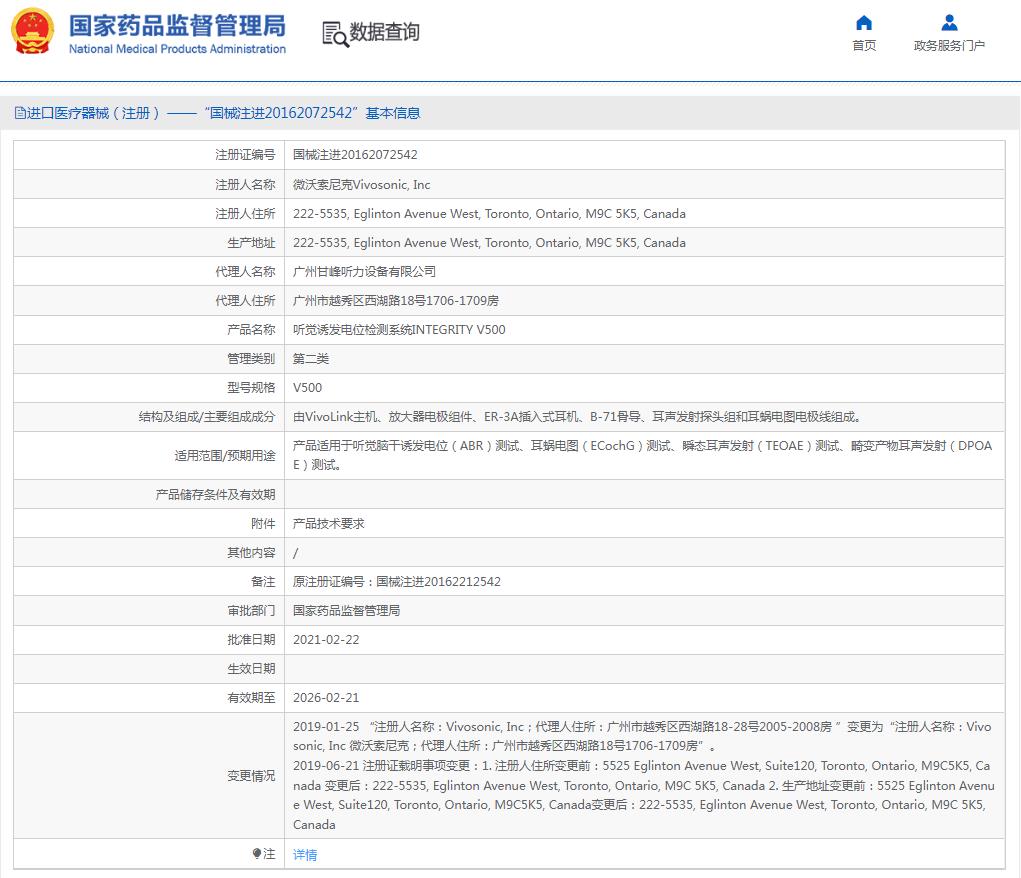Click the 适用范围/预期用途 description text
1021x878 pixels.
(x=642, y=455)
